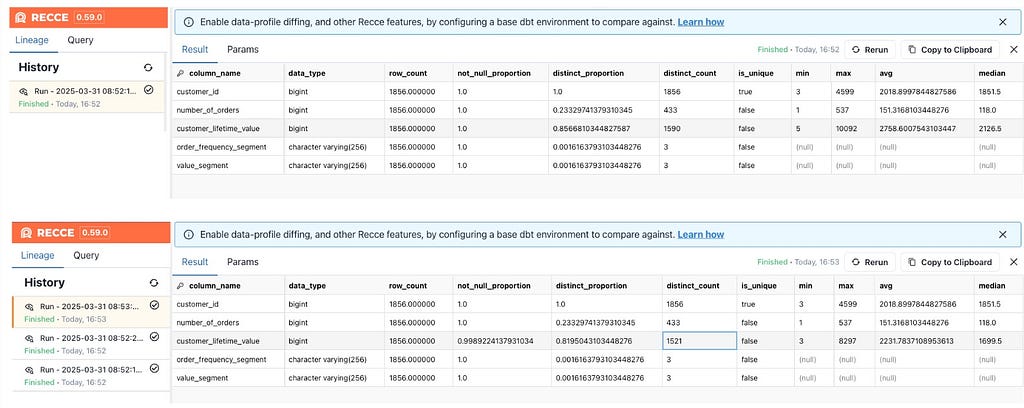Click distinct_proportion cell 0.8566810344827587

(x=603, y=129)
